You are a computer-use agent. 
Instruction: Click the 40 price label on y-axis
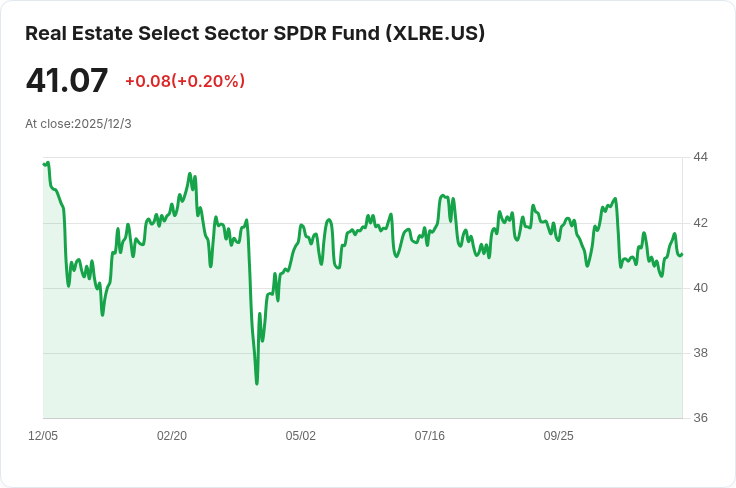coord(700,288)
